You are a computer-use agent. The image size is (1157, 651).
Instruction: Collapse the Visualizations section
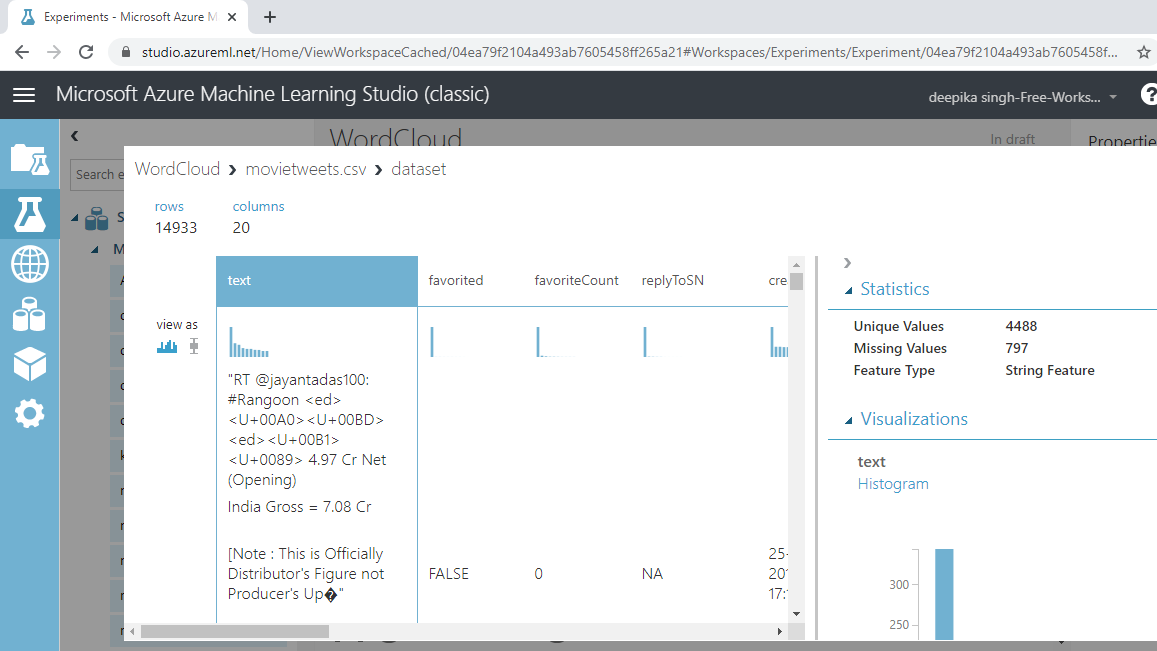point(849,420)
